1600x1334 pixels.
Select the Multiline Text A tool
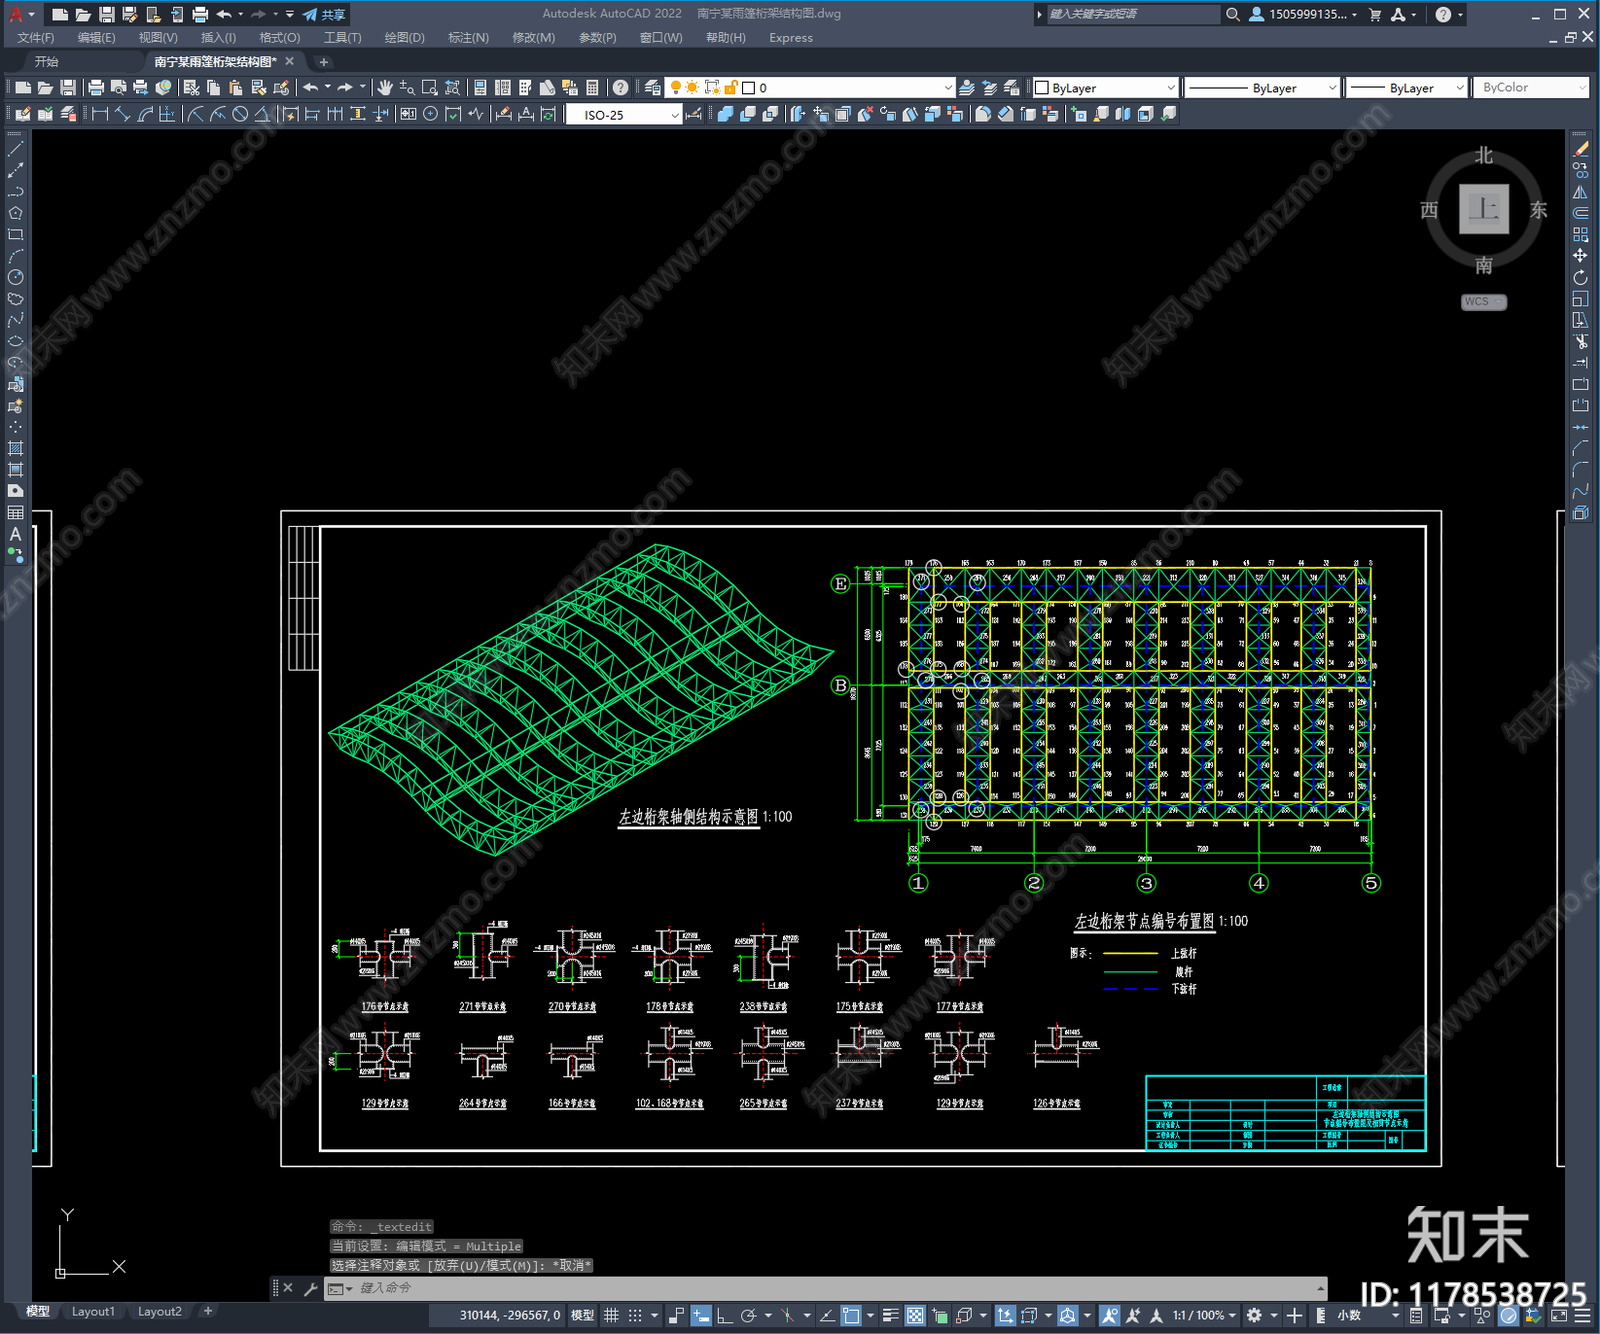tap(15, 534)
